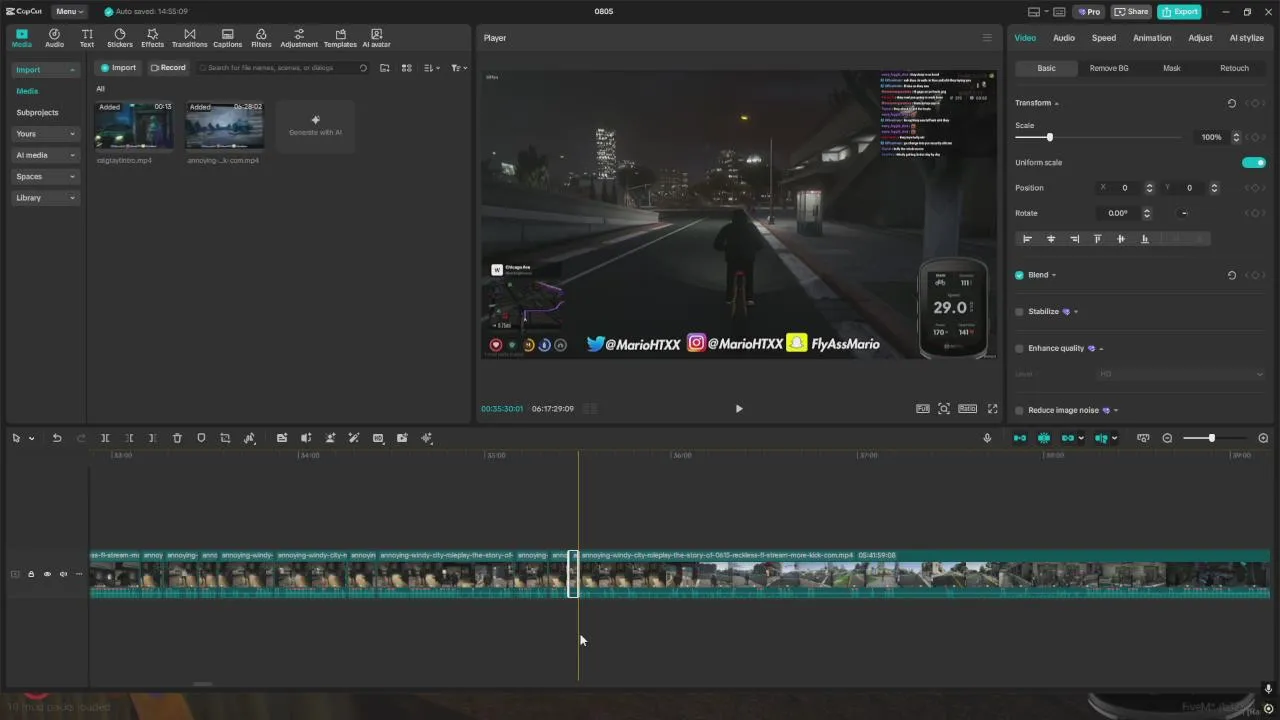
Task: Switch to the Adjust properties tab
Action: pos(1200,38)
